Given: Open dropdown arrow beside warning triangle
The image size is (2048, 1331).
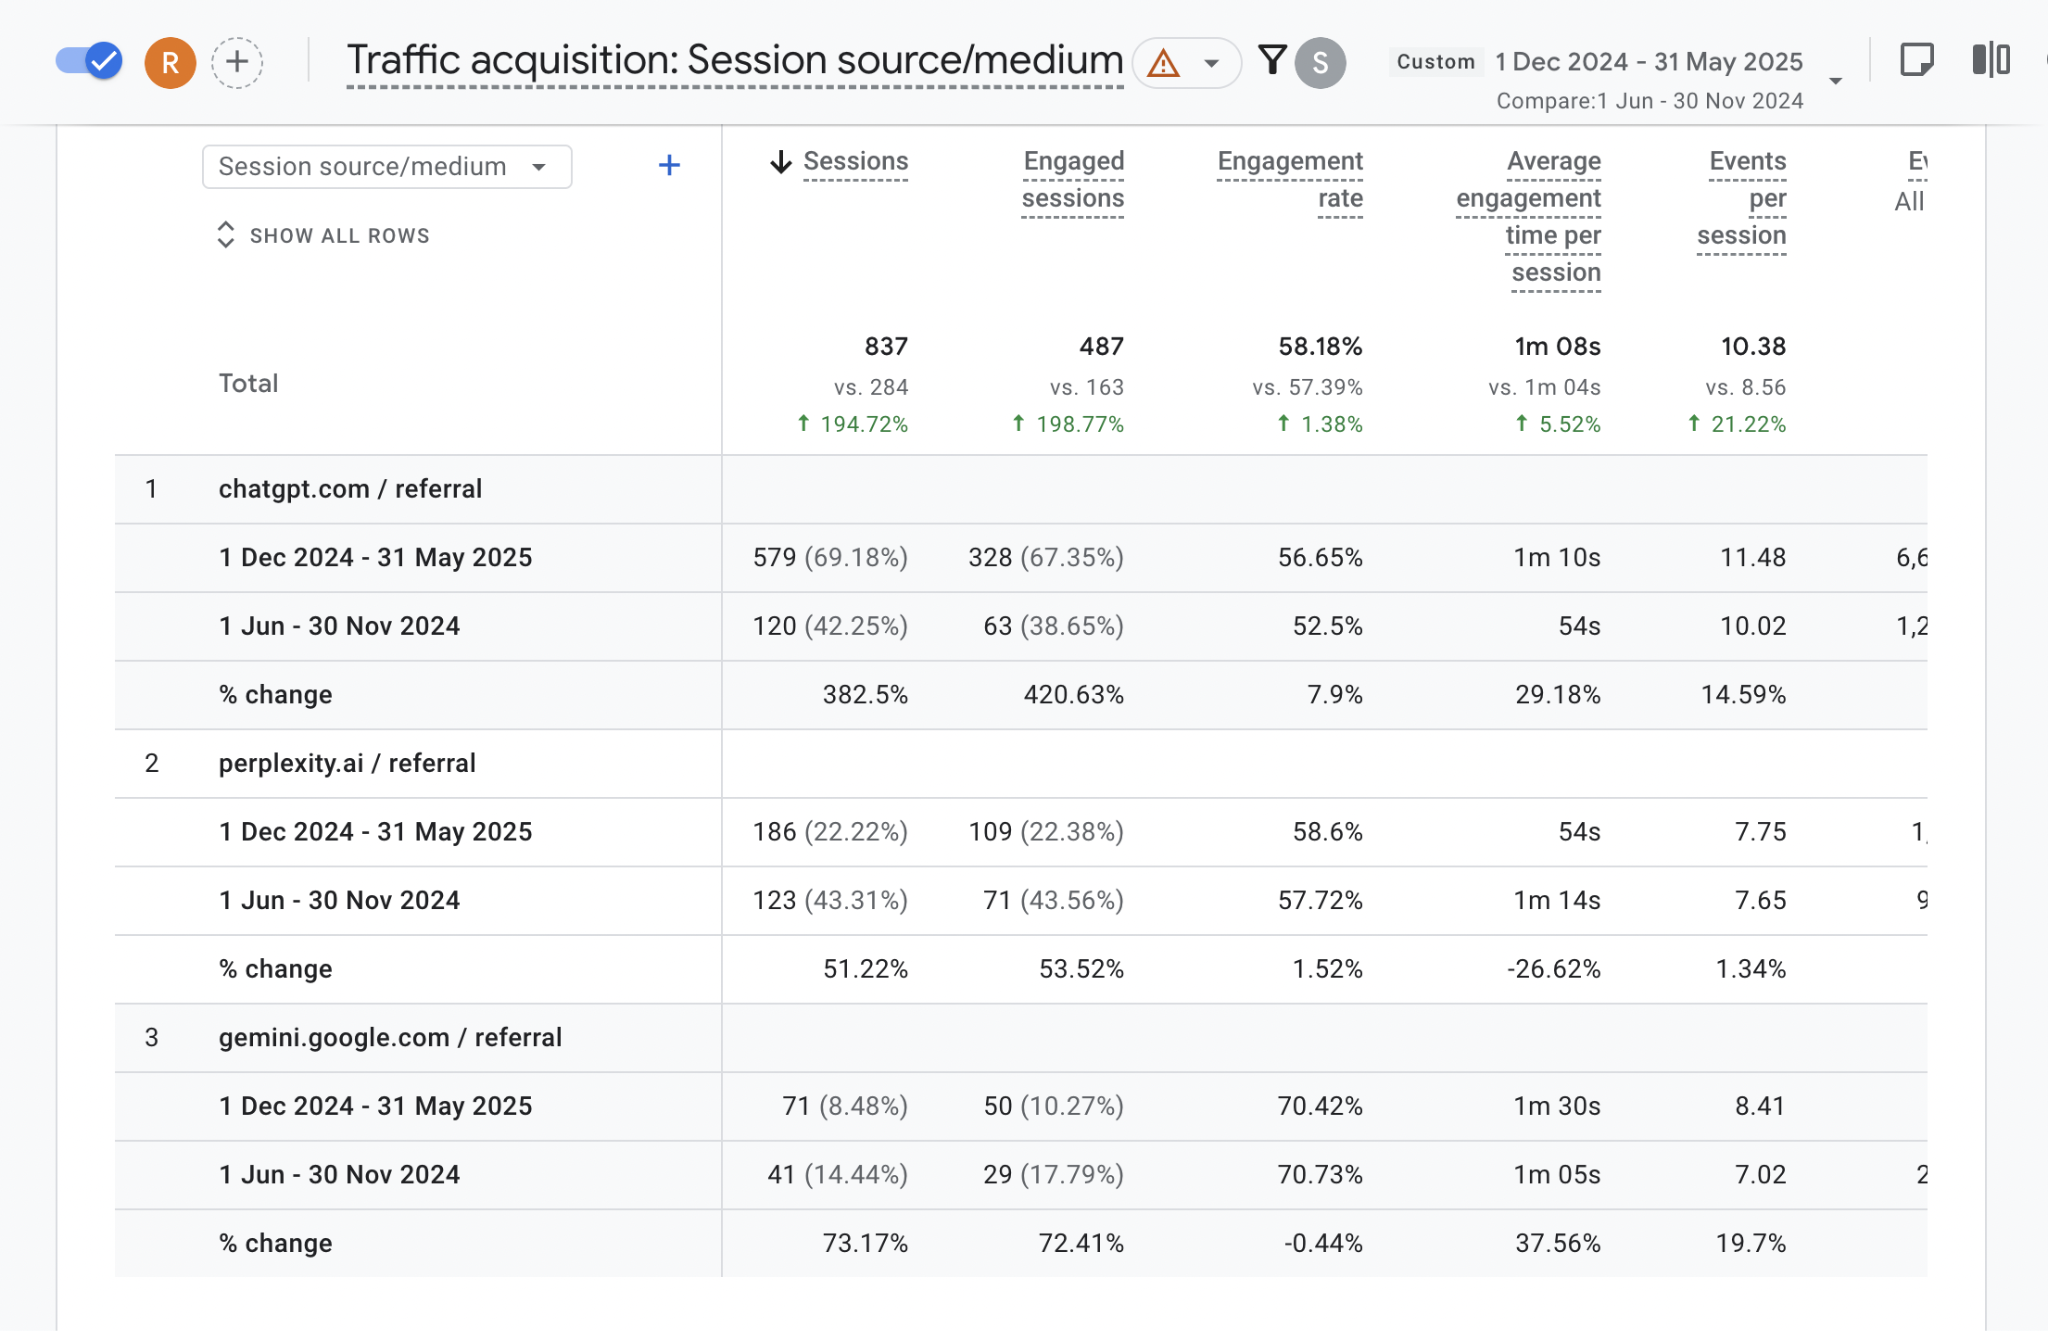Looking at the screenshot, I should (x=1211, y=63).
